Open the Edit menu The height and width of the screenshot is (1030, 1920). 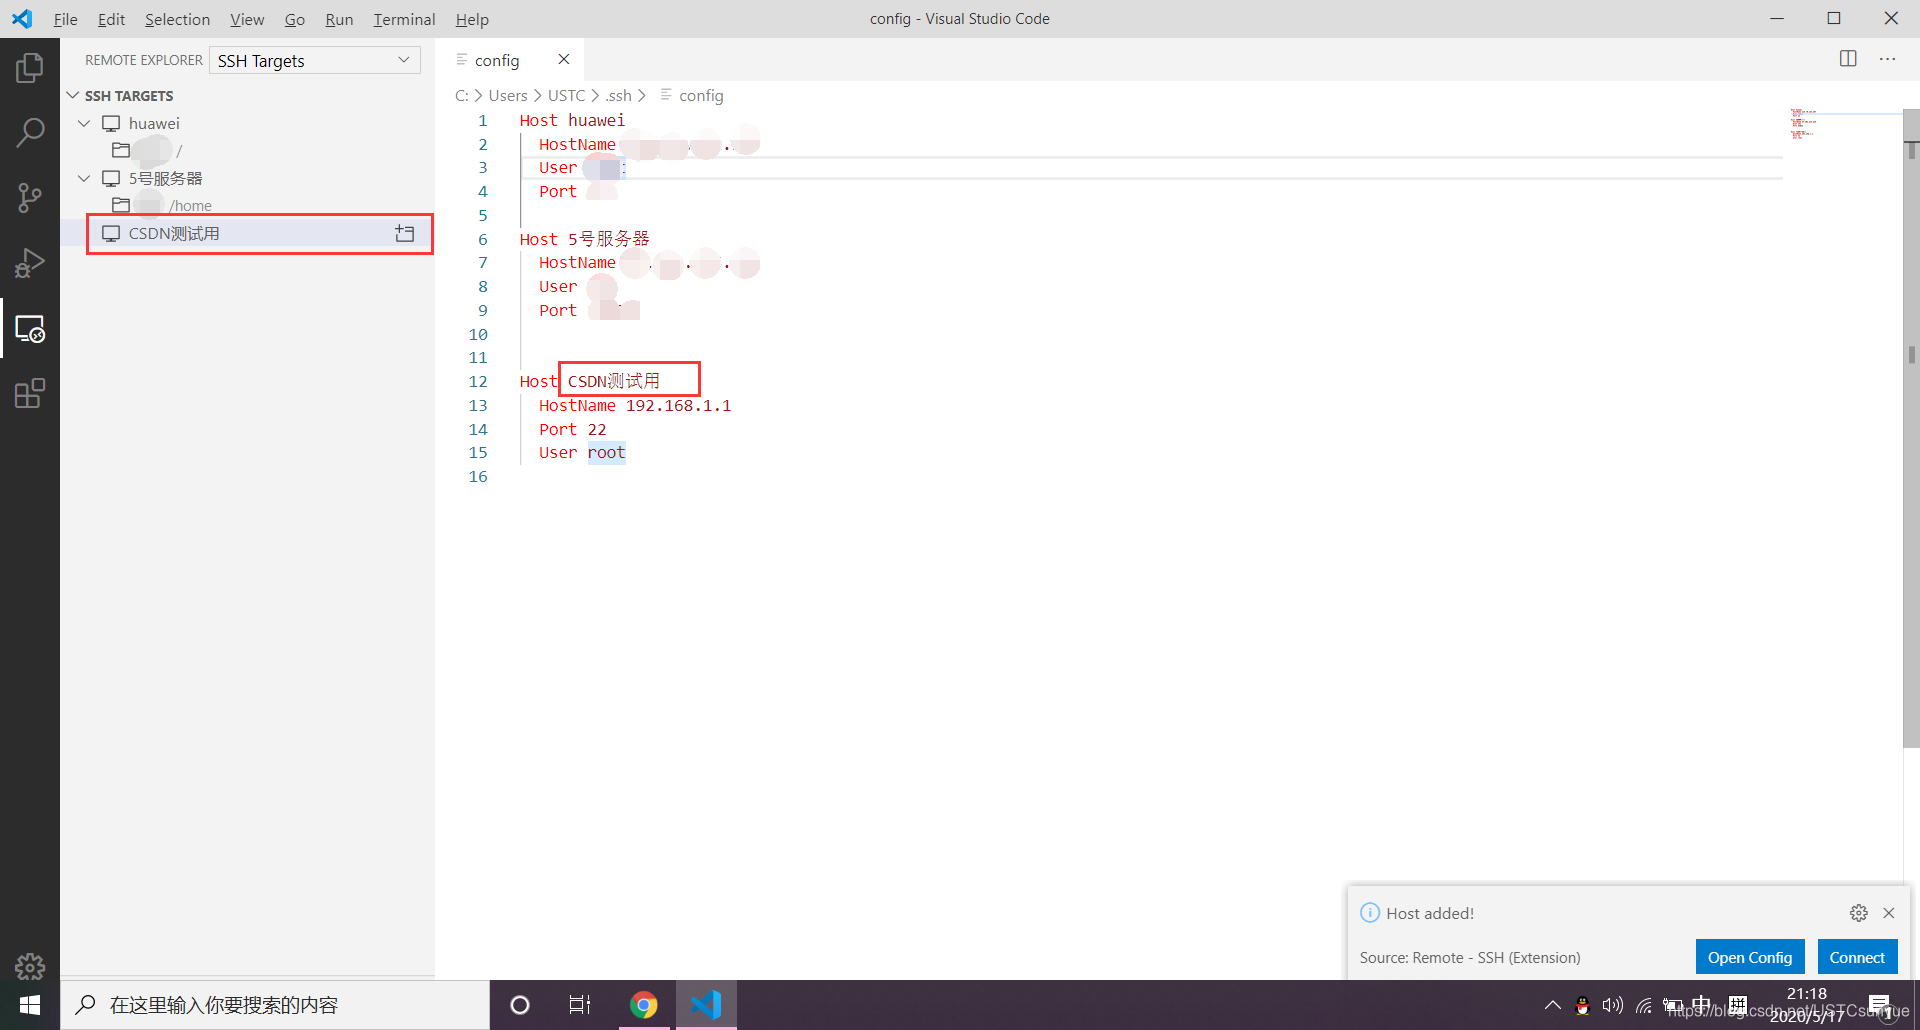(111, 19)
